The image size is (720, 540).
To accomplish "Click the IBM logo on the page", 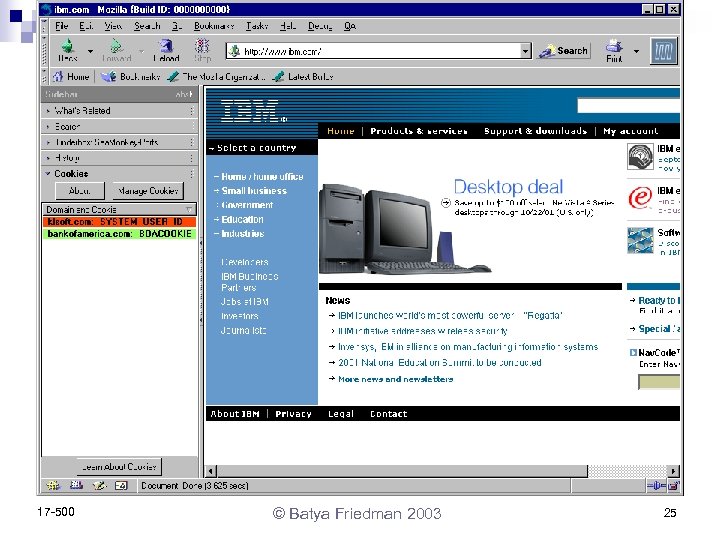I will click(249, 111).
